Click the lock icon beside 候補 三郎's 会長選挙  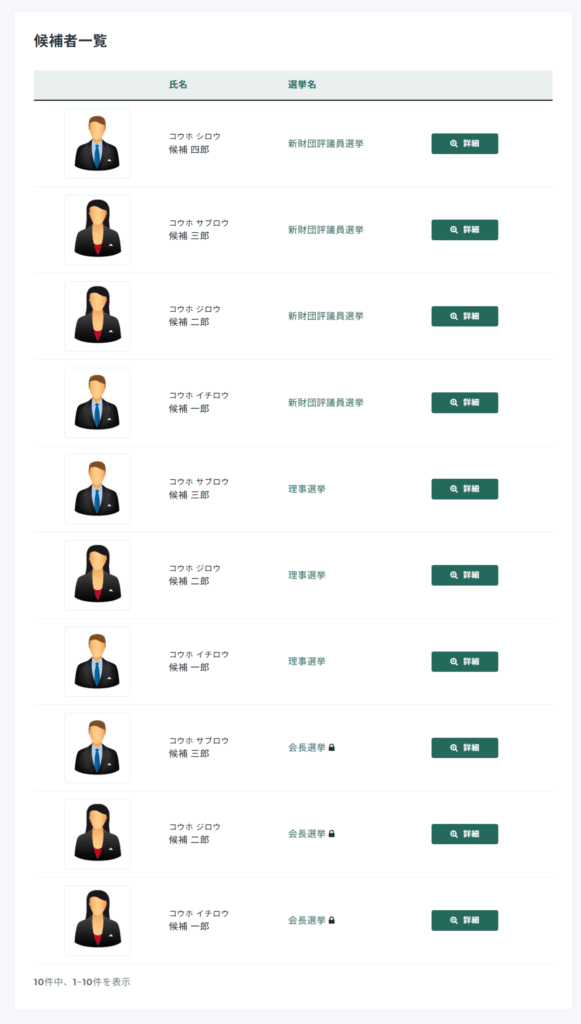click(x=332, y=748)
